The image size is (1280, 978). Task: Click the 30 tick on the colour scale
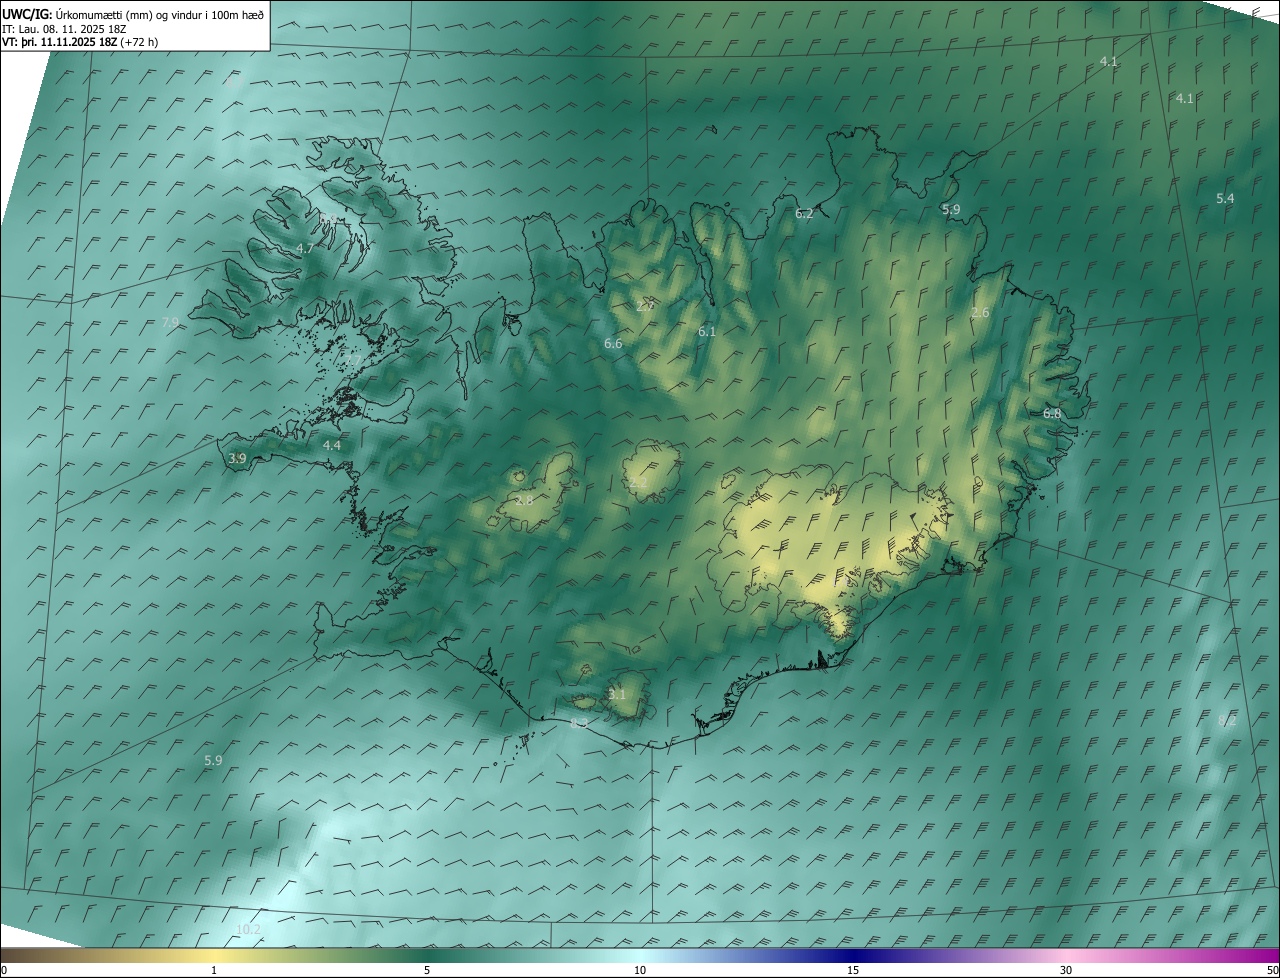tap(1066, 971)
